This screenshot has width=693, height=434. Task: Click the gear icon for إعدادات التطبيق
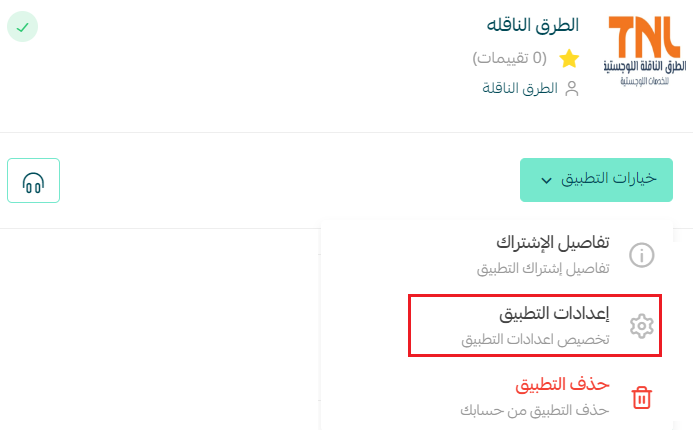point(641,326)
